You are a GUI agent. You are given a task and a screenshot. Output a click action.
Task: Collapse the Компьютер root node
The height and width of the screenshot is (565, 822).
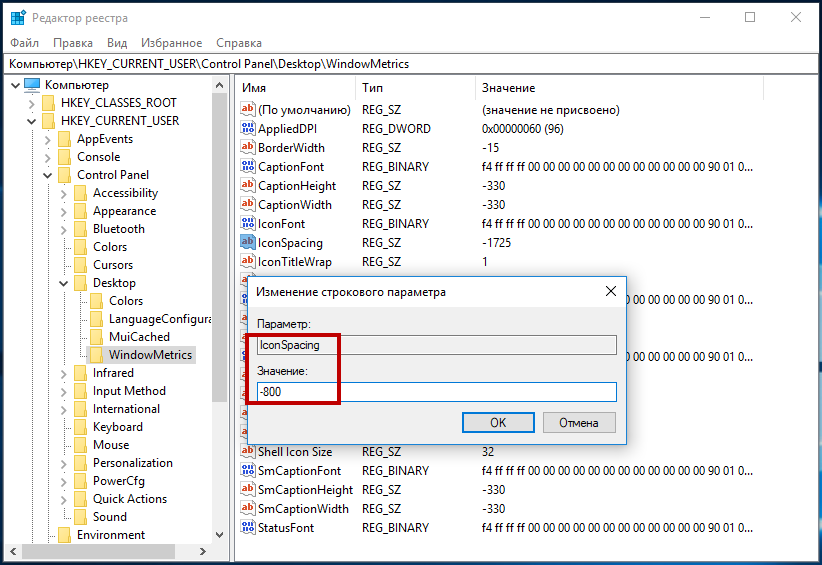15,85
